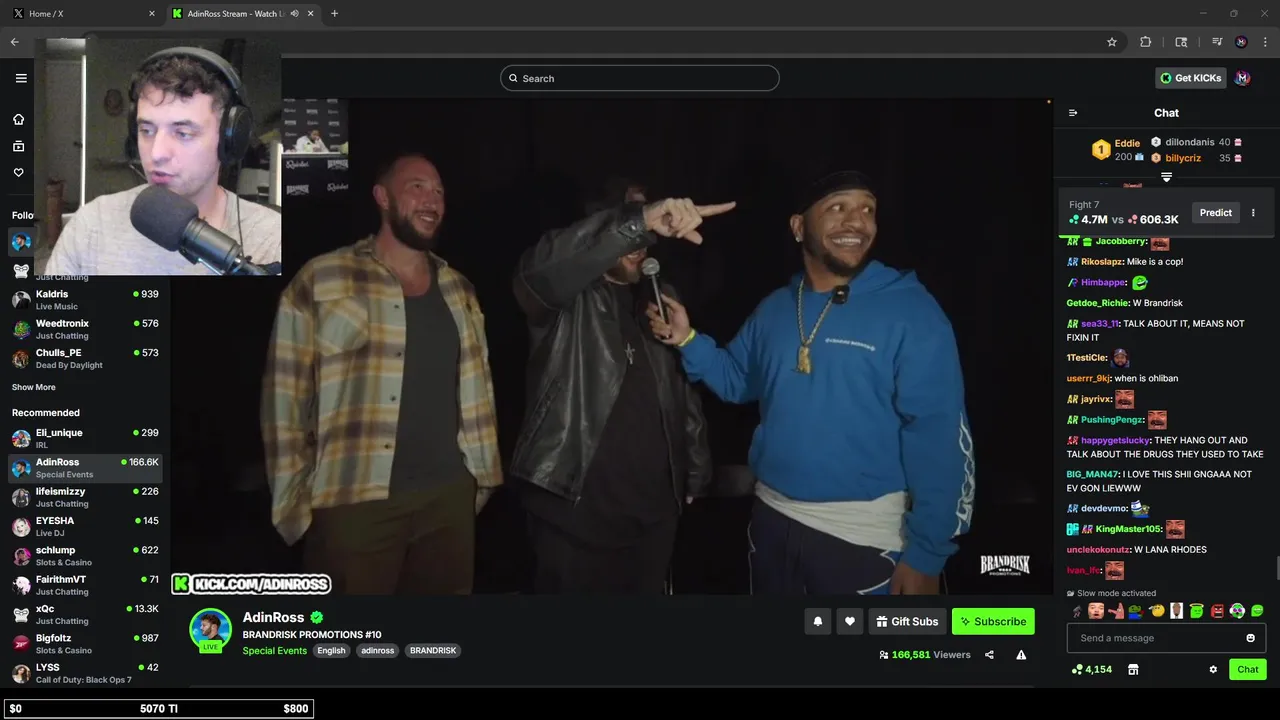This screenshot has height=720, width=1280.
Task: Open emoji picker in message box
Action: [1250, 638]
